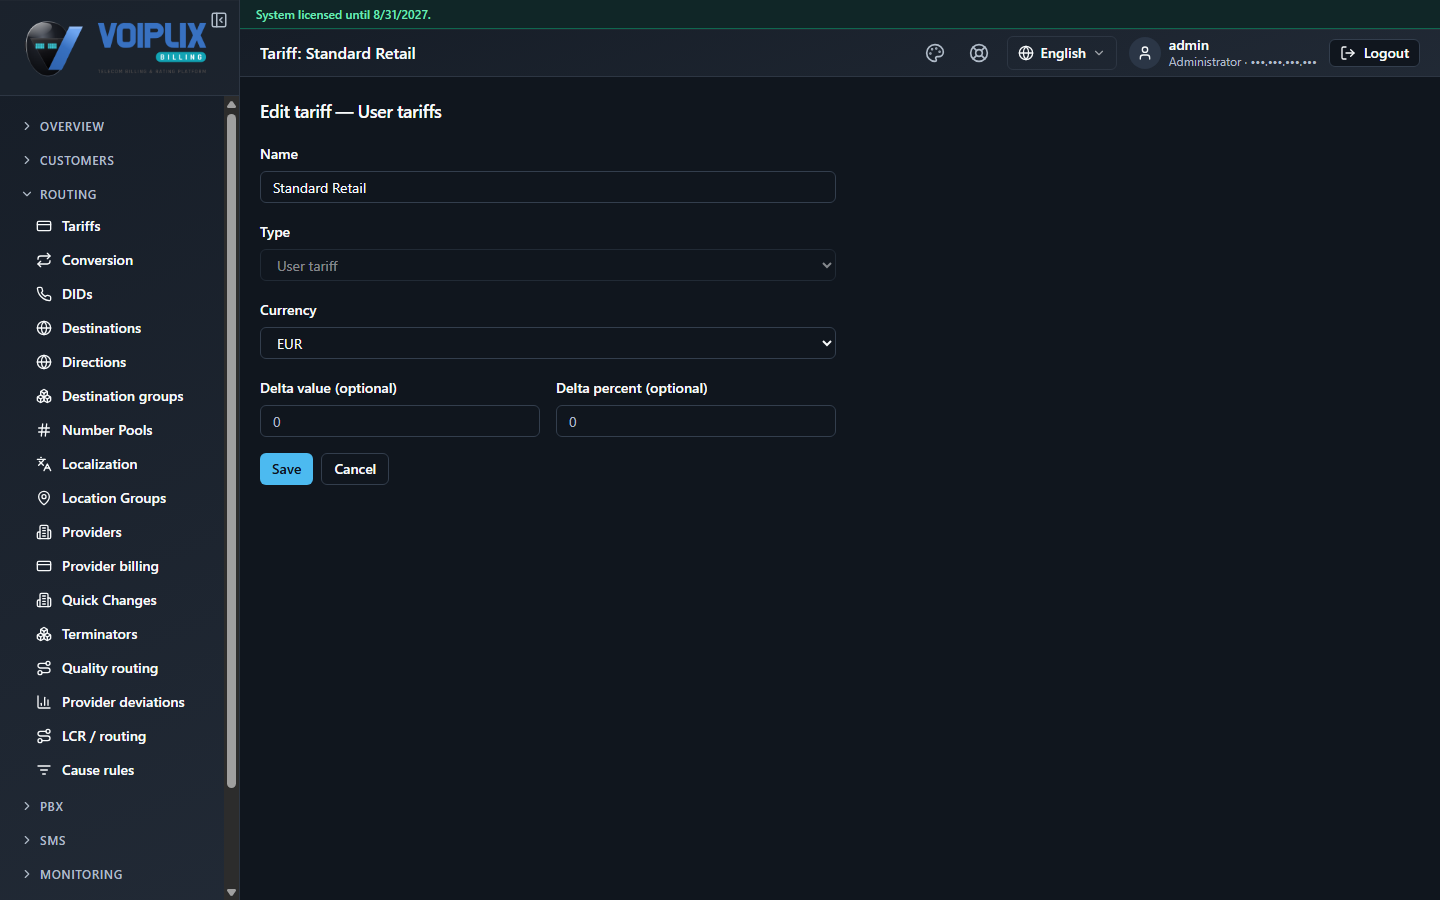Click the Conversion arrows icon
Viewport: 1440px width, 900px height.
pos(44,260)
